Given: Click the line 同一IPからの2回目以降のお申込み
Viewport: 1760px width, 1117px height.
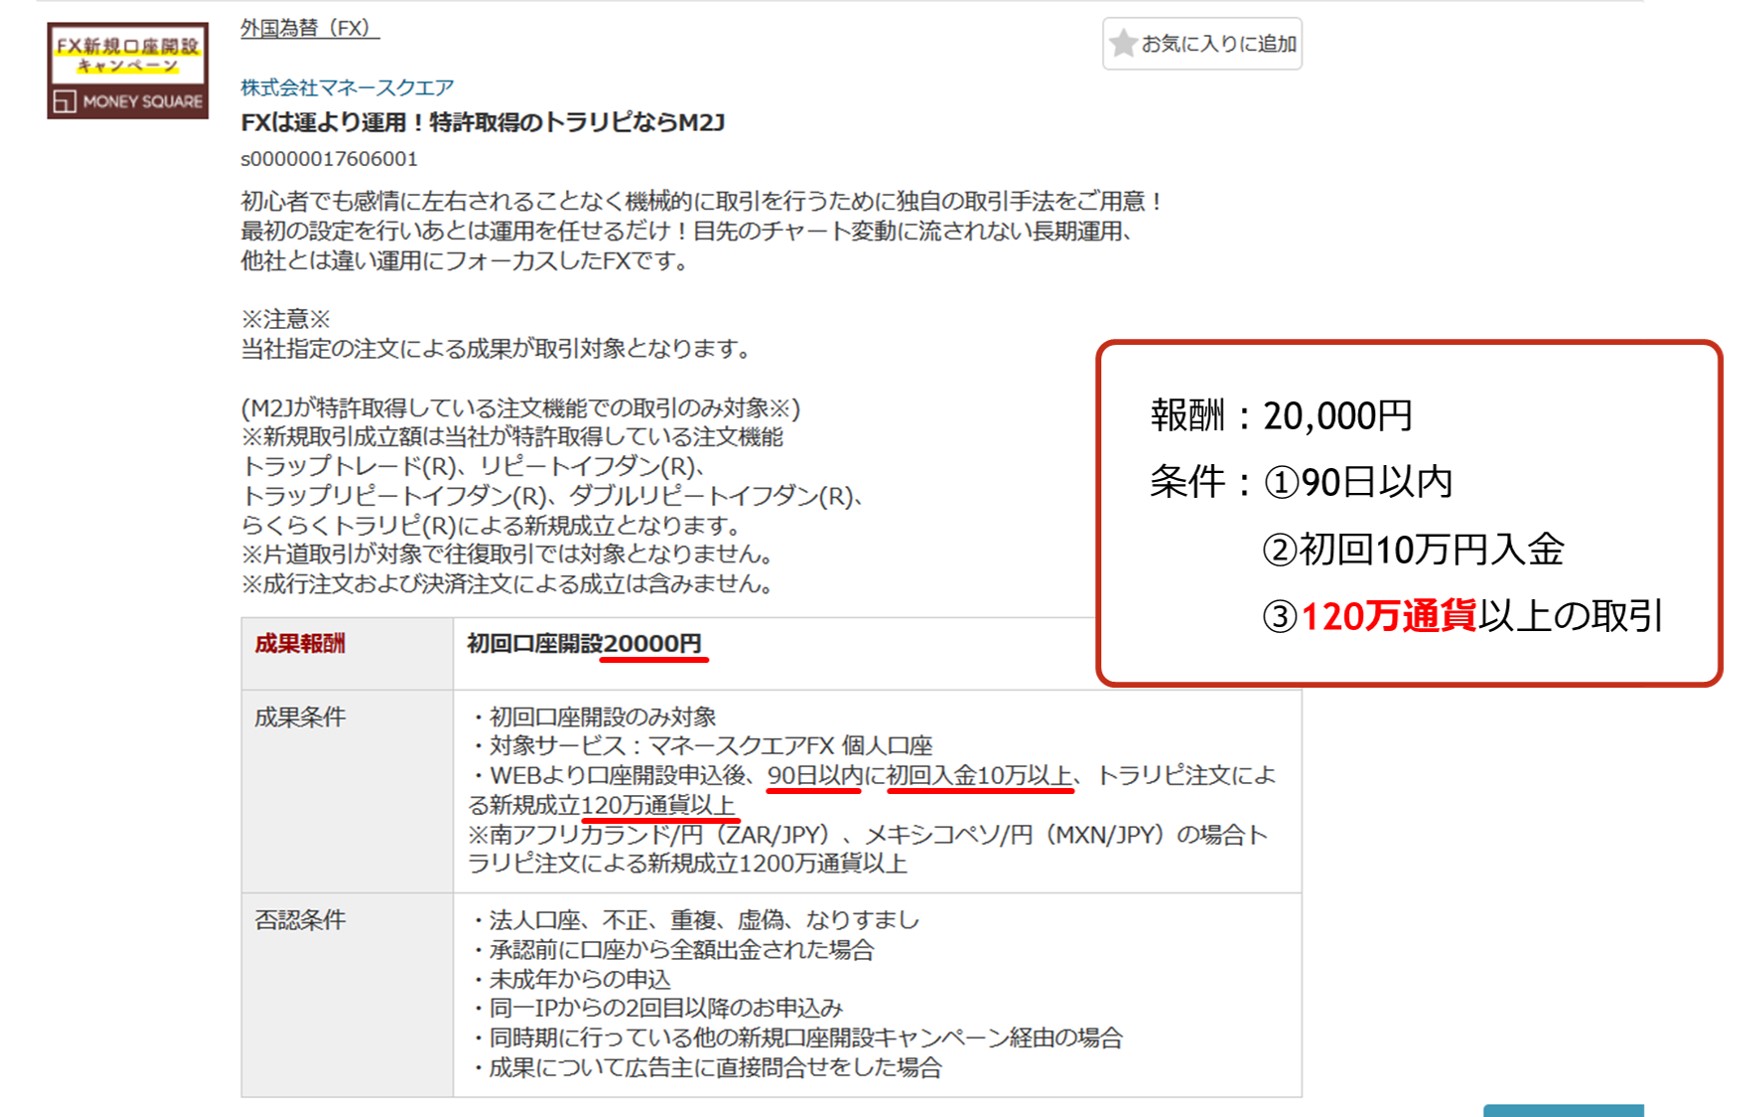Looking at the screenshot, I should pos(666,1008).
